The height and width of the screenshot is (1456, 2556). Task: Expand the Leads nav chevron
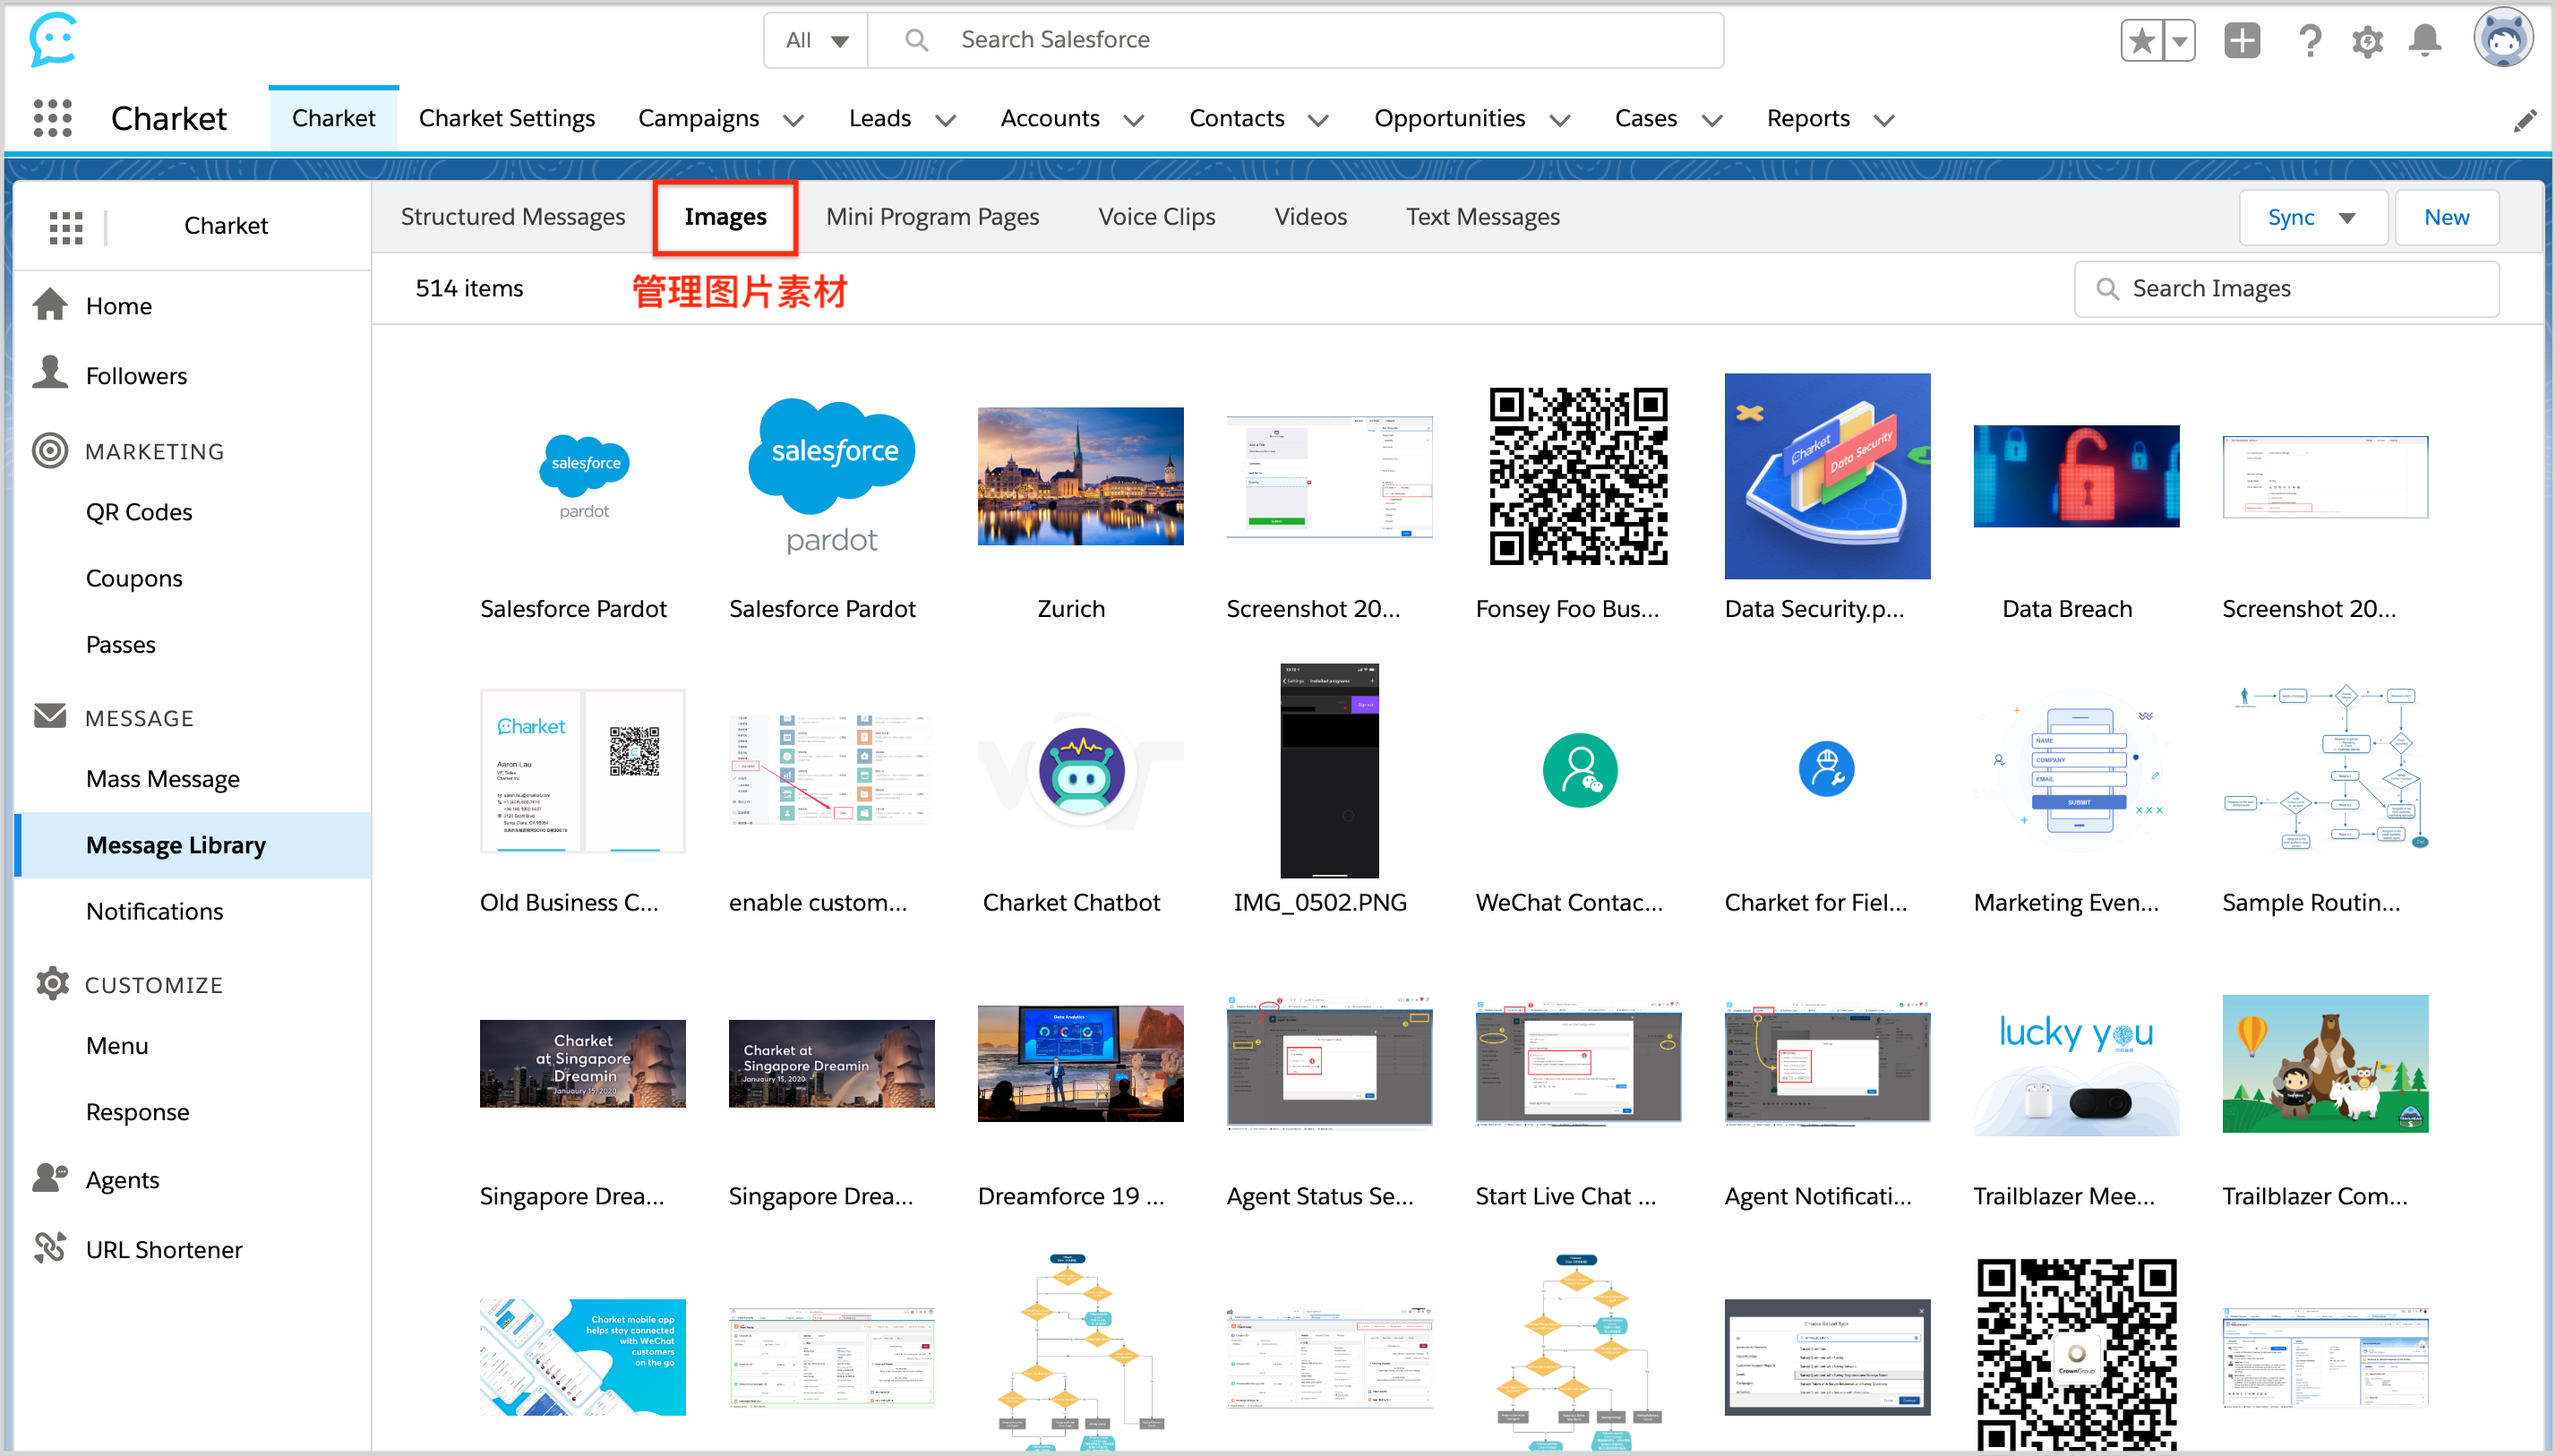pyautogui.click(x=945, y=120)
